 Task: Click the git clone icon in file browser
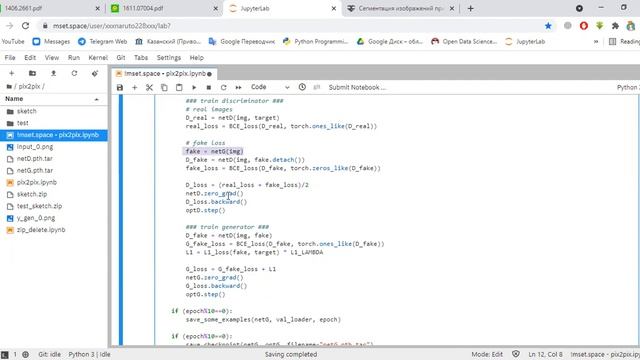(x=95, y=73)
